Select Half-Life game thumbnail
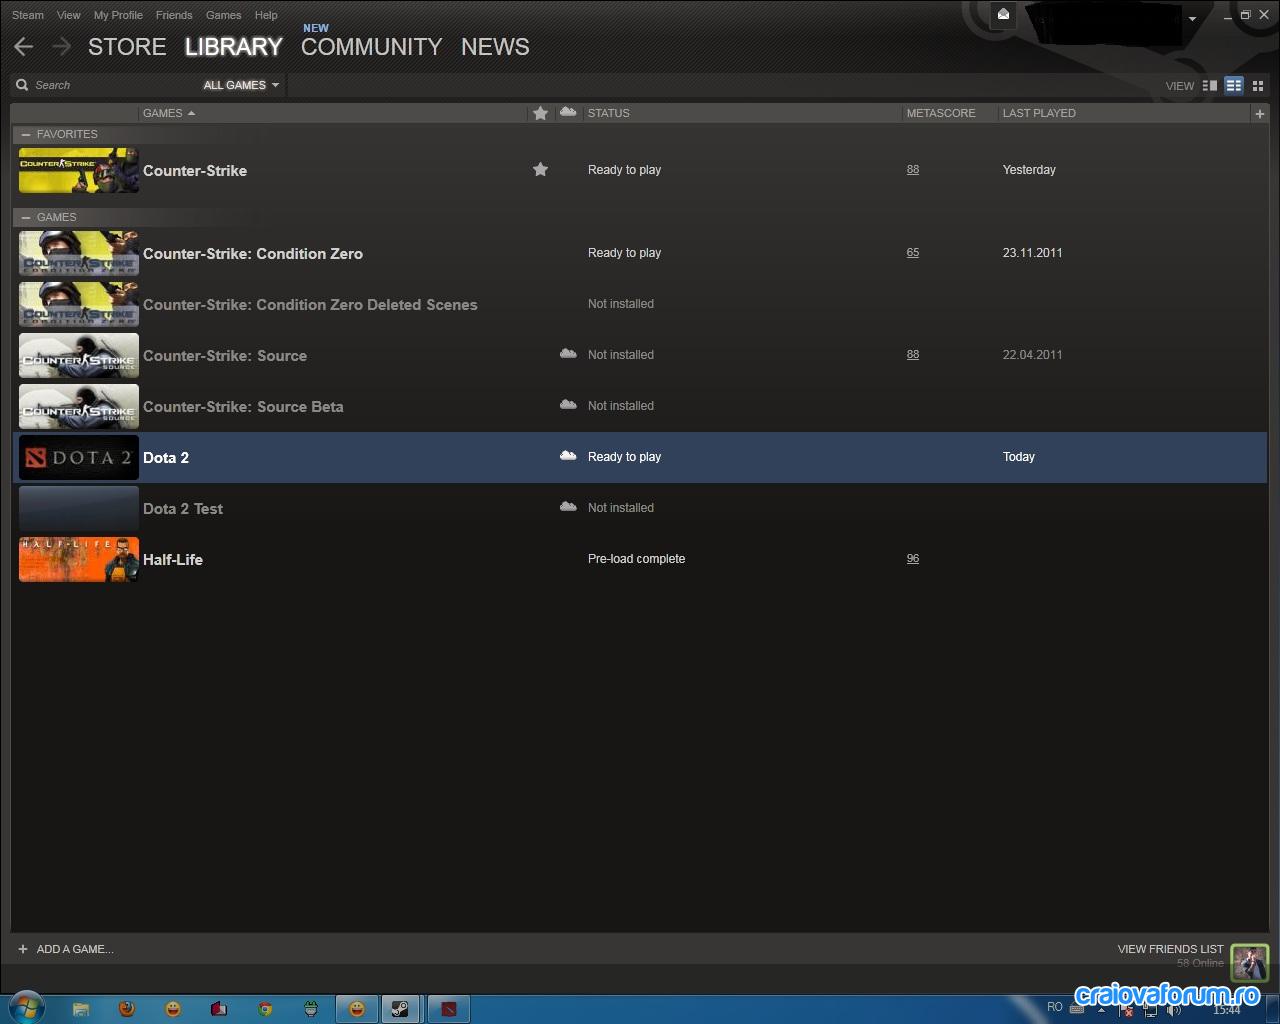 coord(79,559)
